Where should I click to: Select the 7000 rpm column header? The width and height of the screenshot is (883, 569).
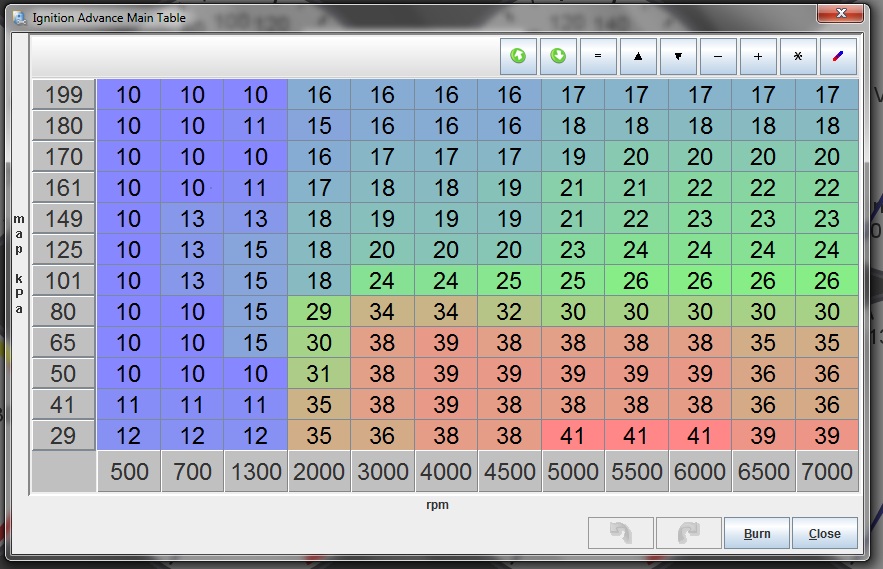pyautogui.click(x=827, y=472)
